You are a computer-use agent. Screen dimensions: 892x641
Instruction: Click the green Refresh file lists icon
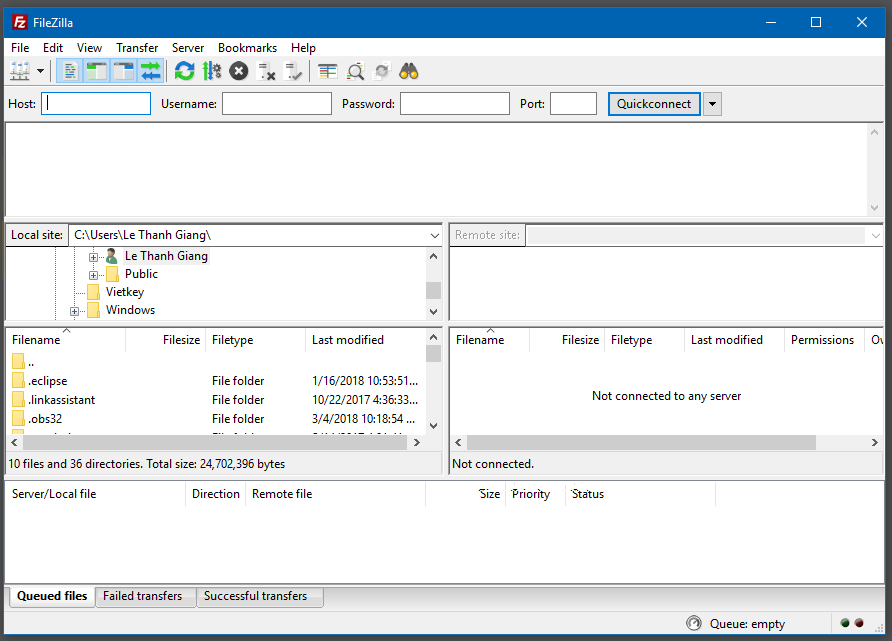tap(184, 71)
